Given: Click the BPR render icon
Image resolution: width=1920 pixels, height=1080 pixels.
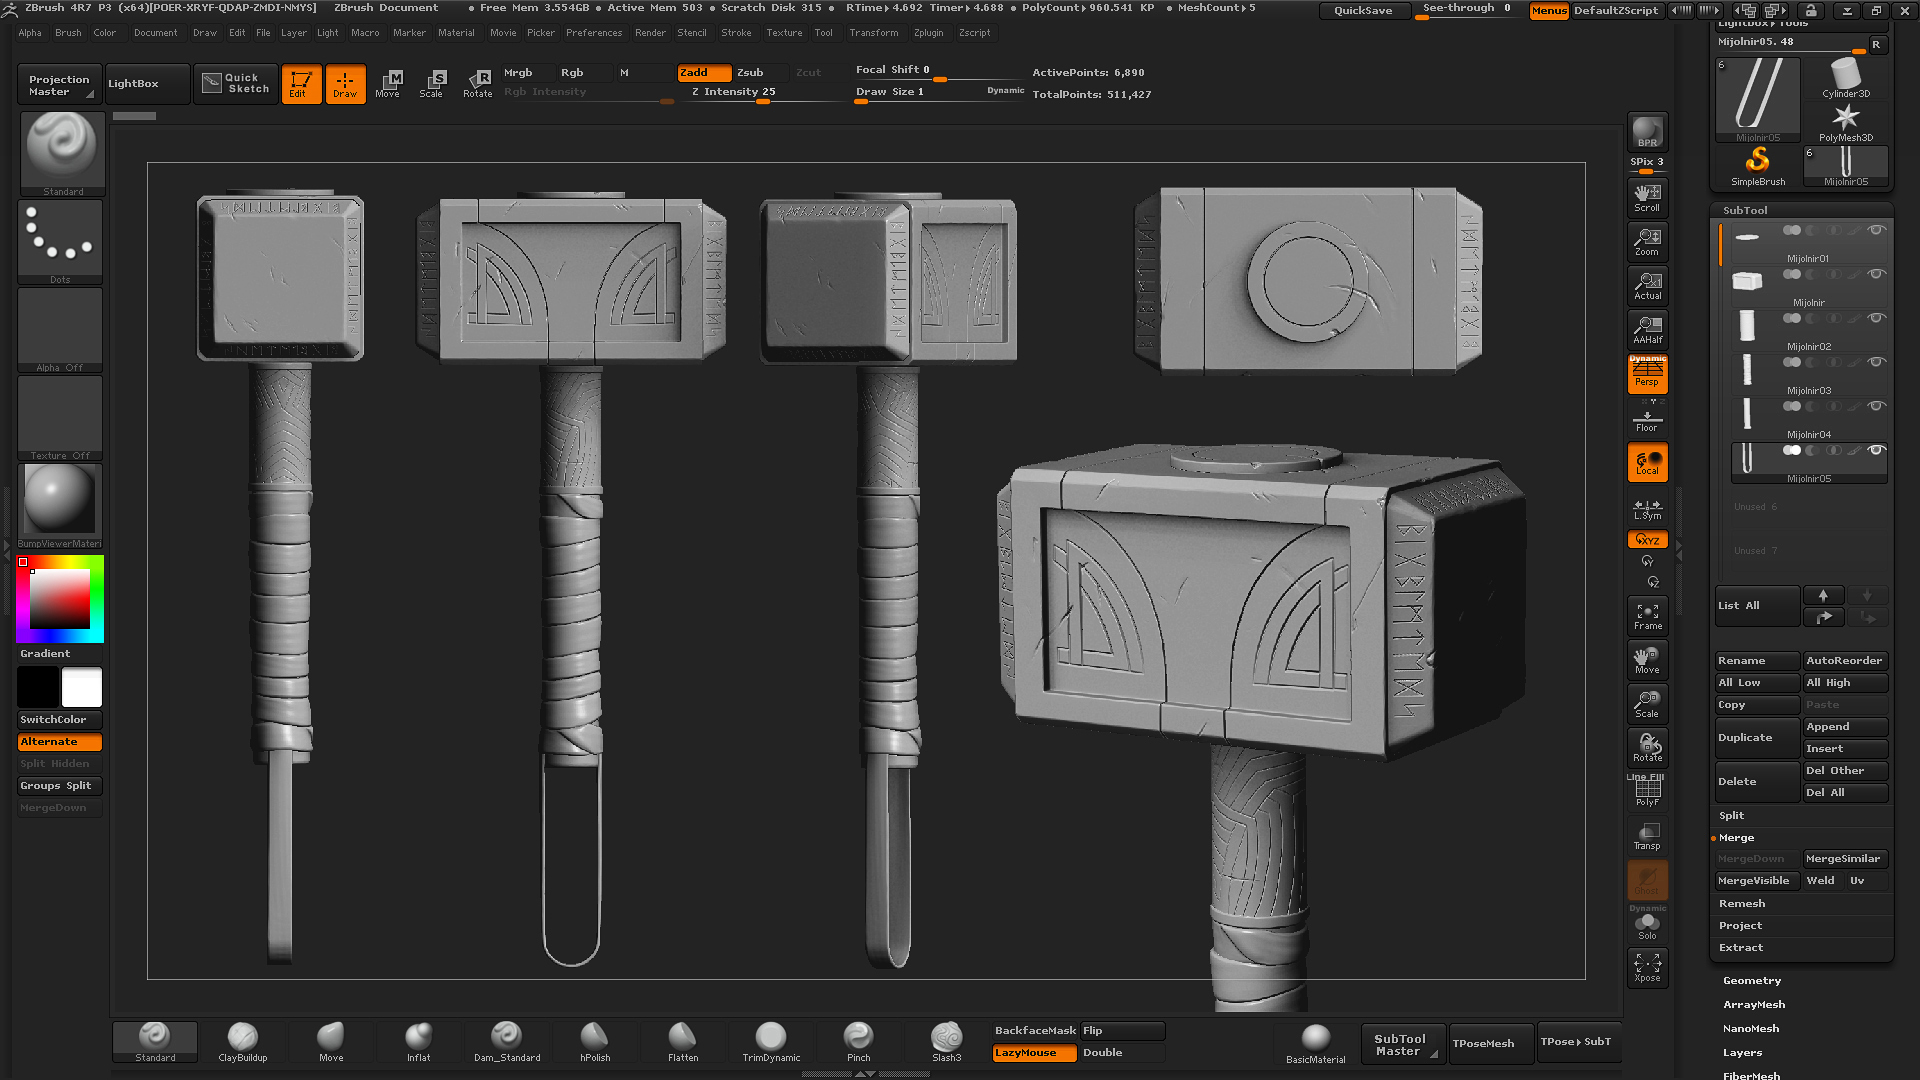Looking at the screenshot, I should coord(1647,131).
